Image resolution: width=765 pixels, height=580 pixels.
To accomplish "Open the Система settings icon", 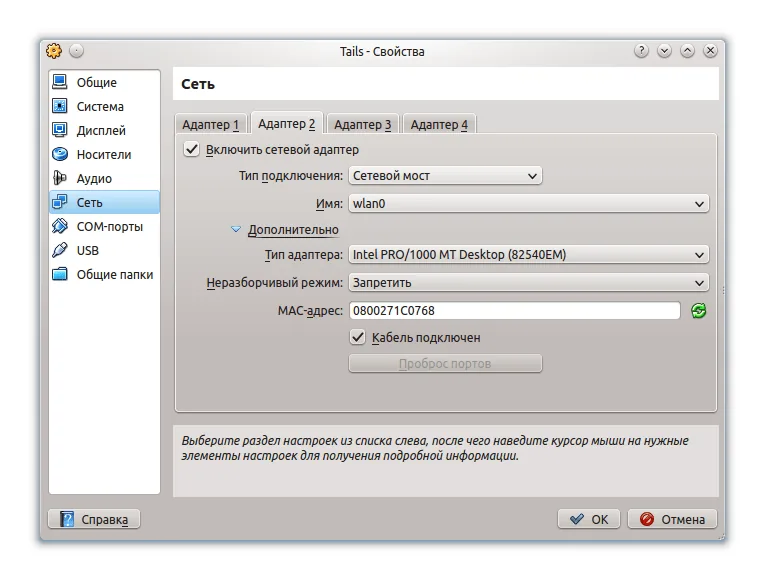I will coord(60,106).
